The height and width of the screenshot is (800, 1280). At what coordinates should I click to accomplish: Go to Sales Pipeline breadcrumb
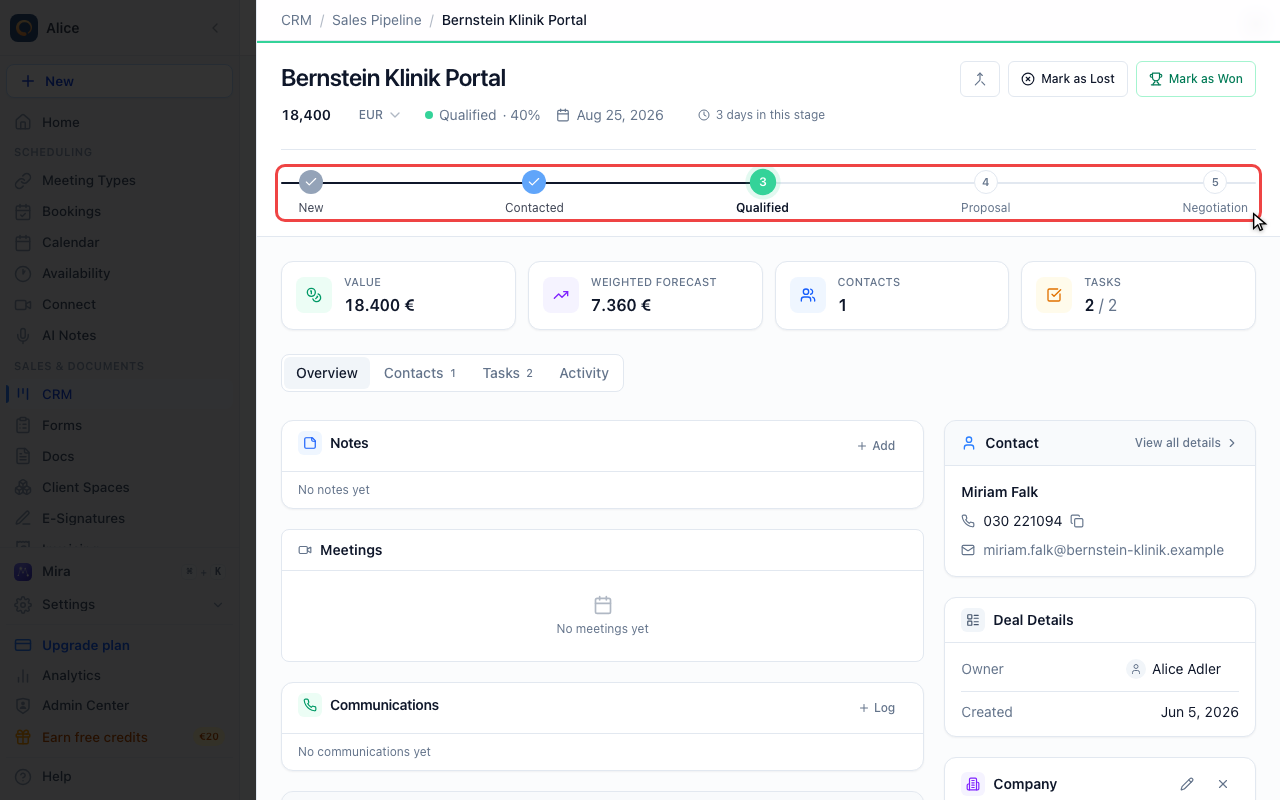click(376, 20)
